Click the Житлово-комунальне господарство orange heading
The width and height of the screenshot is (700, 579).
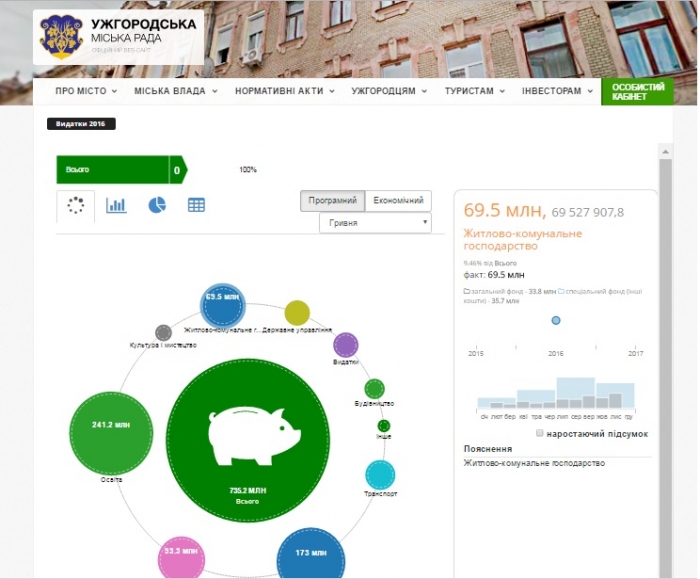tap(522, 240)
